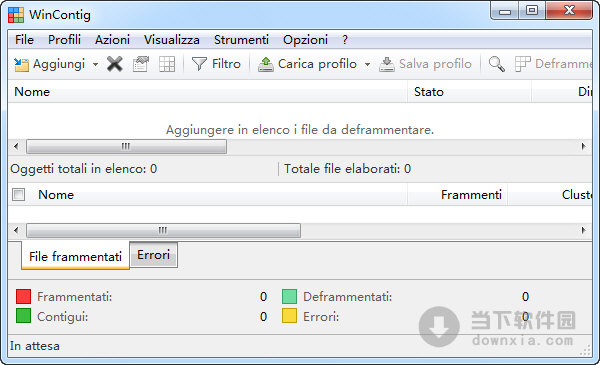600x365 pixels.
Task: Click the red Frammentati color swatch
Action: point(24,297)
